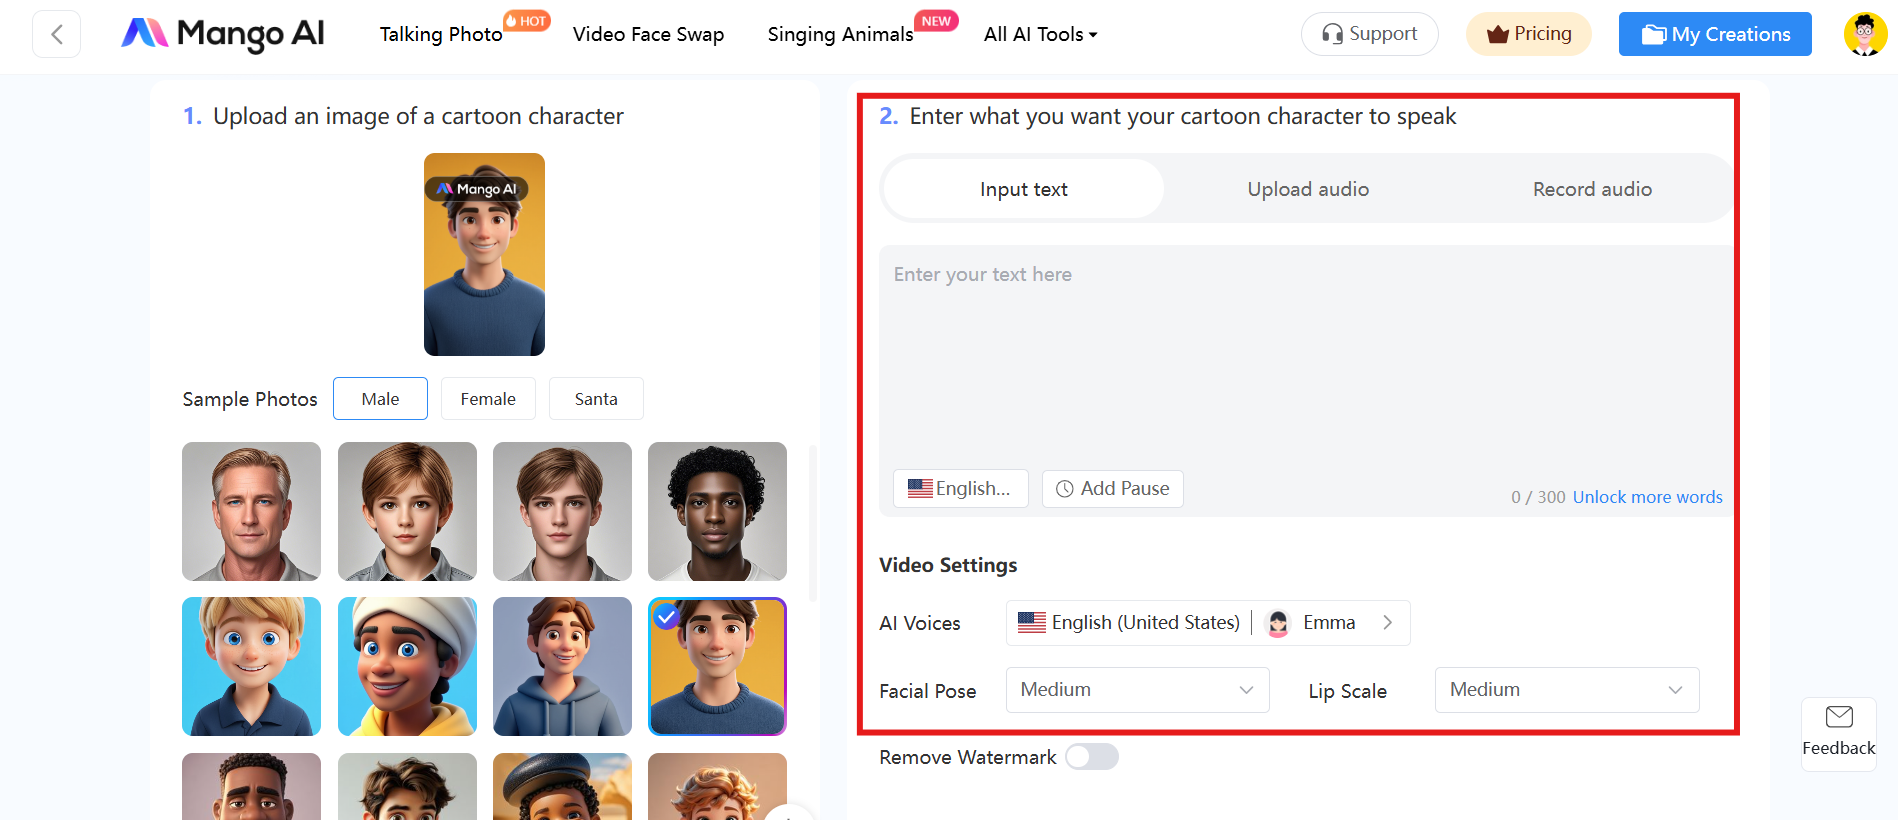1898x820 pixels.
Task: Click the Support headset button
Action: point(1369,34)
